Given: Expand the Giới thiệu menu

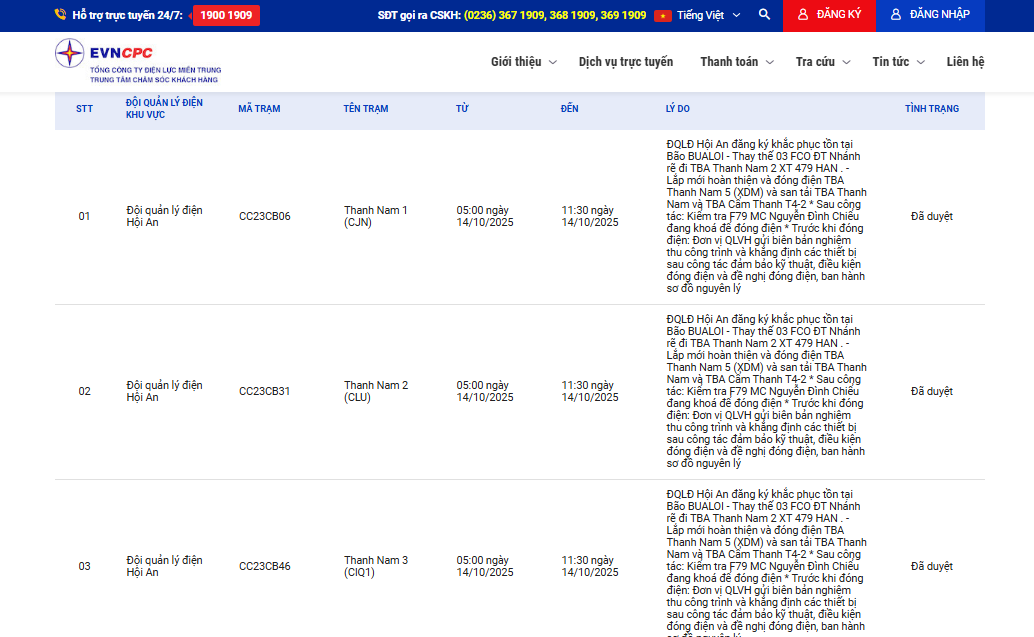Looking at the screenshot, I should (x=523, y=62).
